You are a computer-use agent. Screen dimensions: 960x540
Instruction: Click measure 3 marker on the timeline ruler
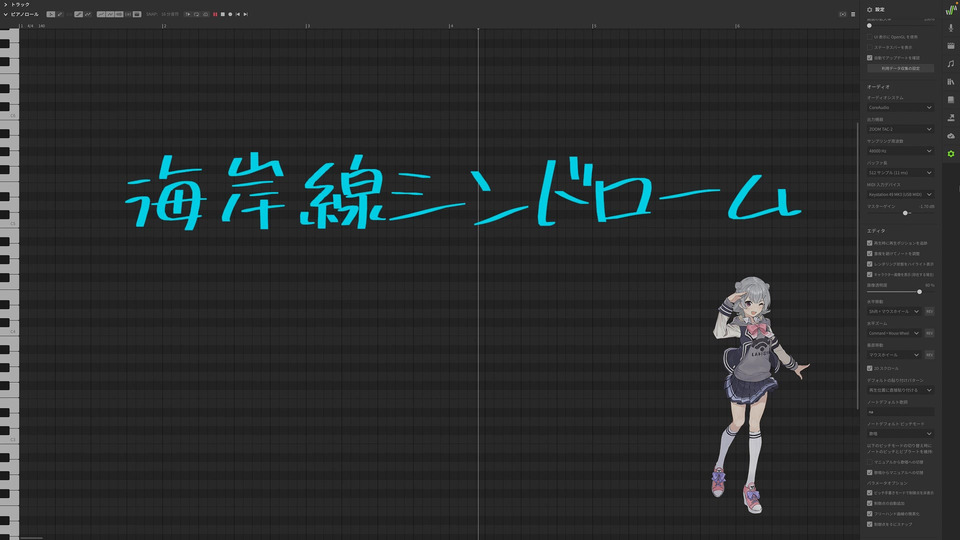307,26
